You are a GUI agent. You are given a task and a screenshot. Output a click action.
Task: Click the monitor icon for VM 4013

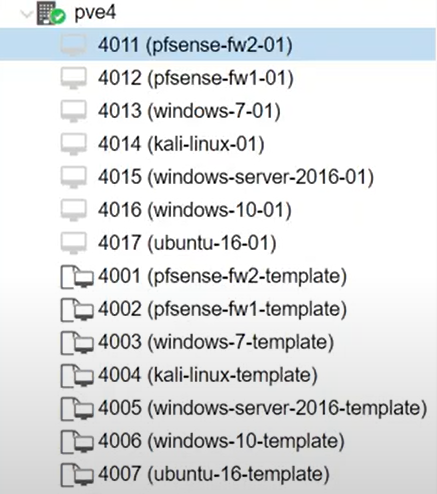(74, 111)
